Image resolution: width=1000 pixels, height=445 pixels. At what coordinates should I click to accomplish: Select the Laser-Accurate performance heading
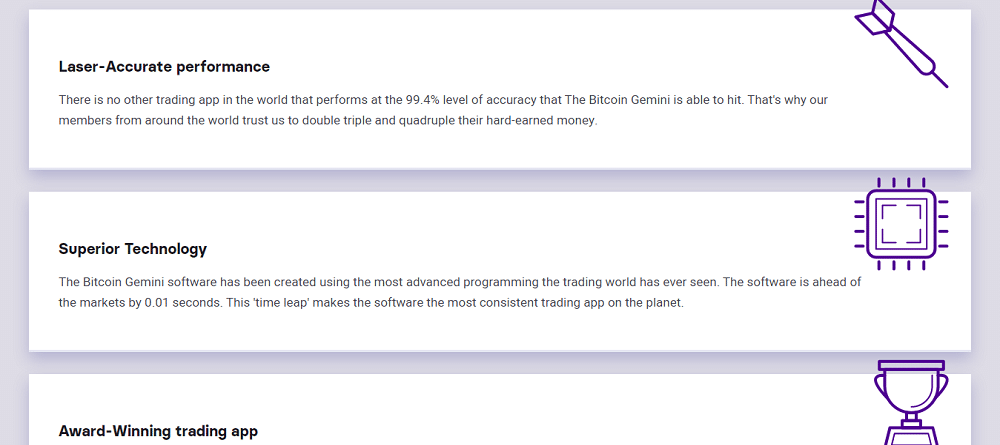coord(164,66)
